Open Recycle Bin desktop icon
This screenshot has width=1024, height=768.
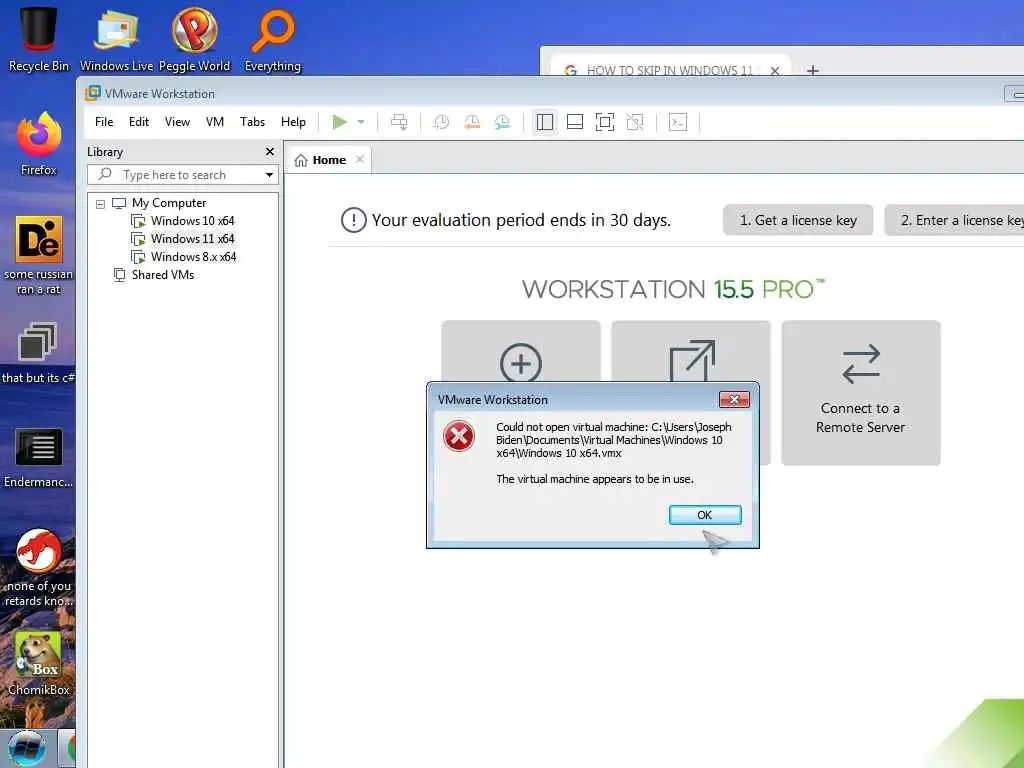click(39, 39)
